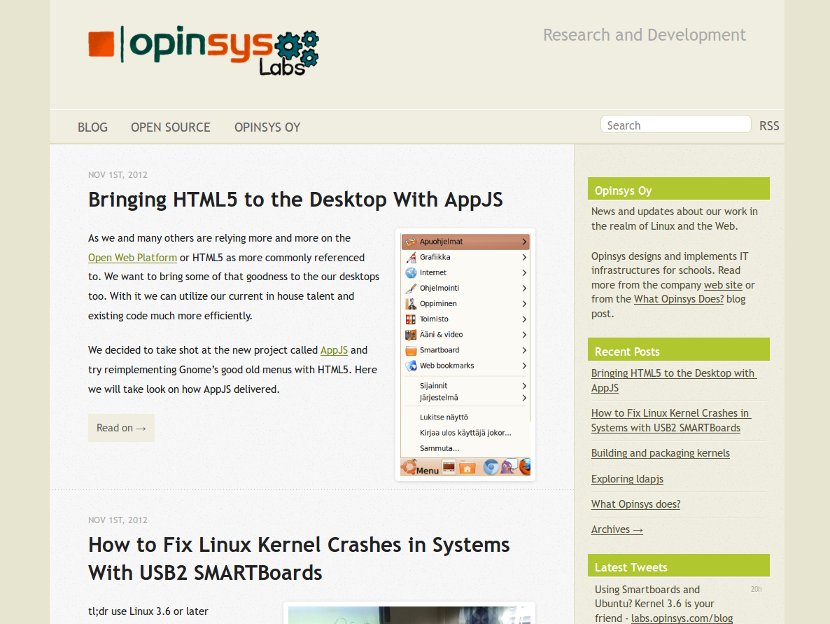The height and width of the screenshot is (624, 830).
Task: Click the Opinsys Labs logo
Action: point(204,51)
